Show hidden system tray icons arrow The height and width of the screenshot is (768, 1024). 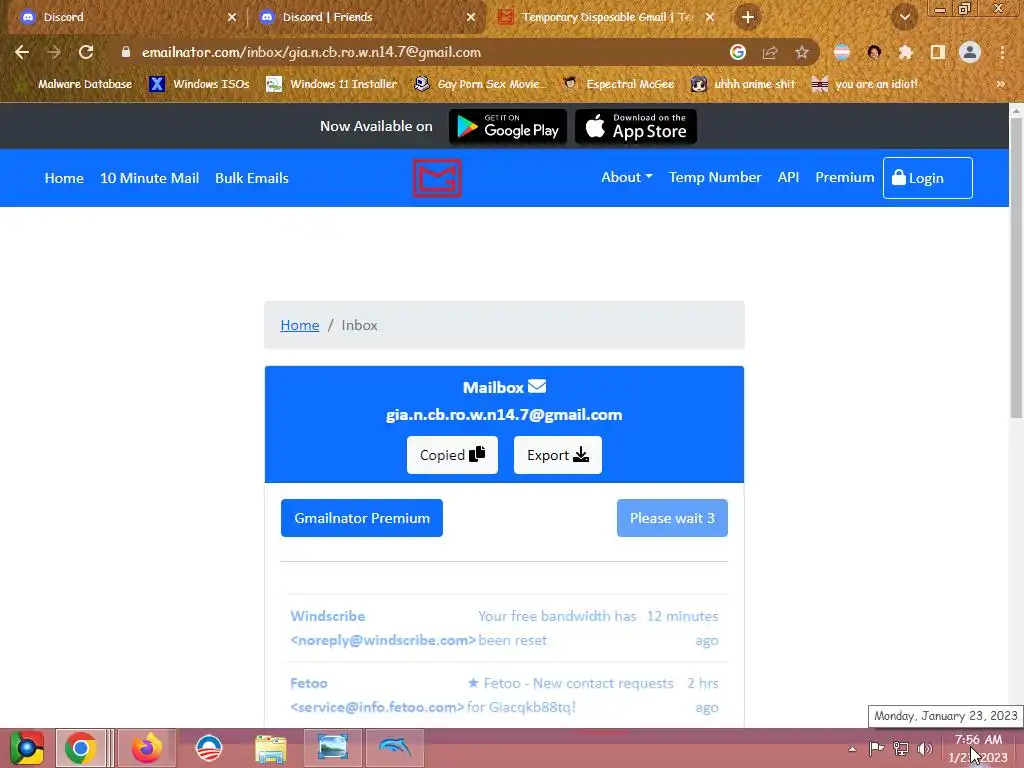852,748
